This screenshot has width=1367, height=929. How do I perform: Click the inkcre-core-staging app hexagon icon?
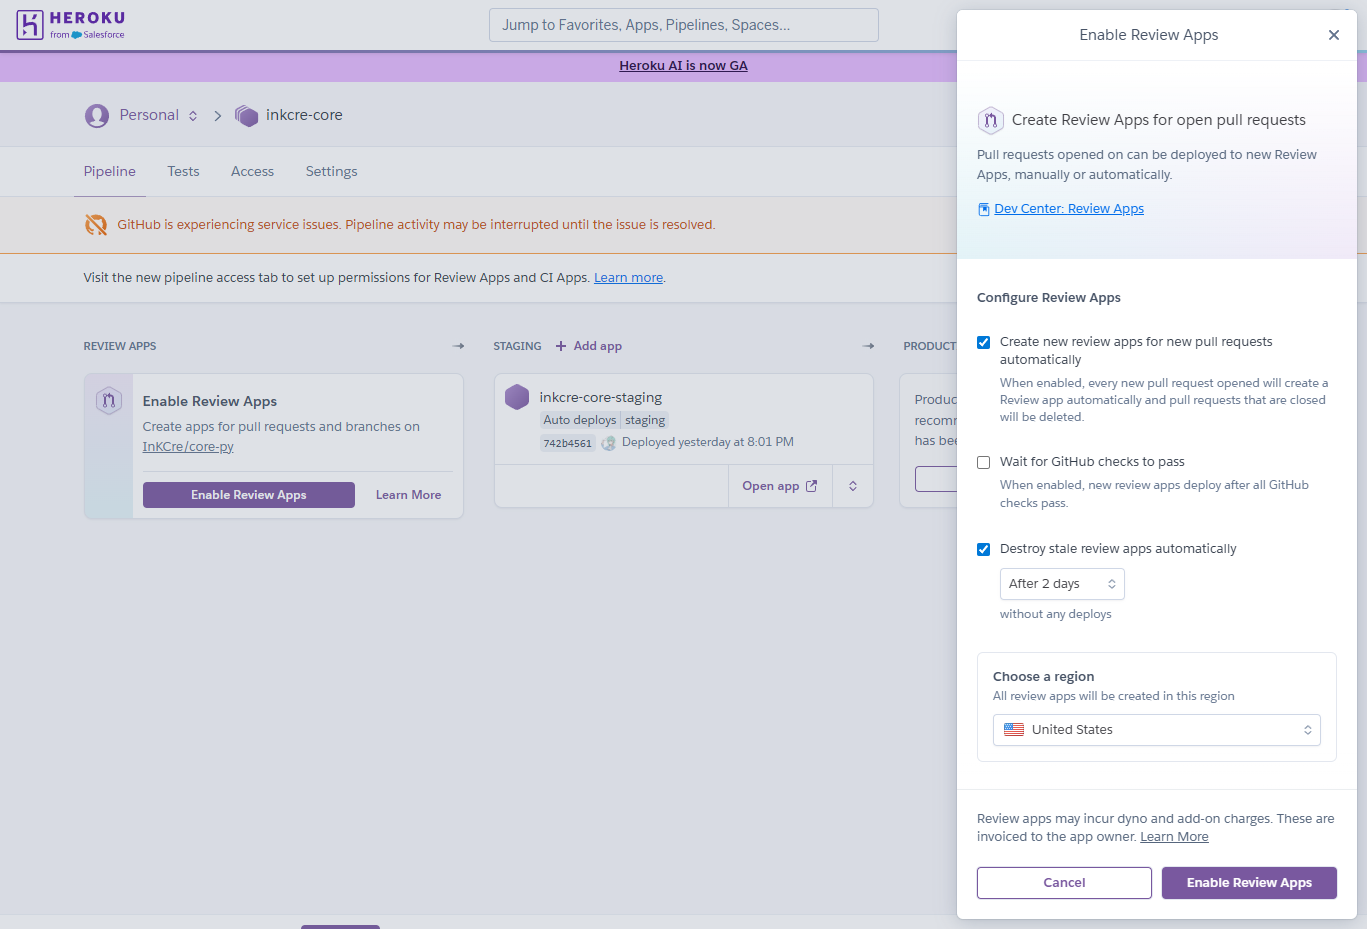(517, 397)
